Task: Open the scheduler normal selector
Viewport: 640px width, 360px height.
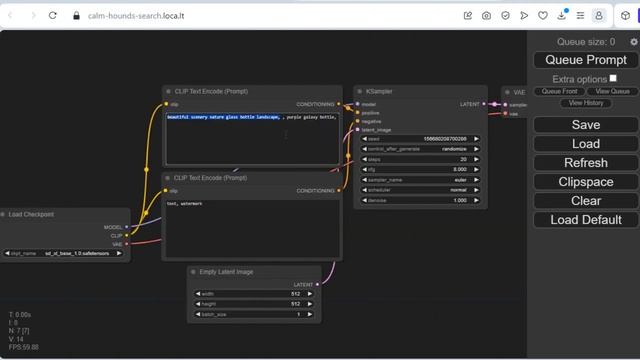Action: tap(420, 190)
